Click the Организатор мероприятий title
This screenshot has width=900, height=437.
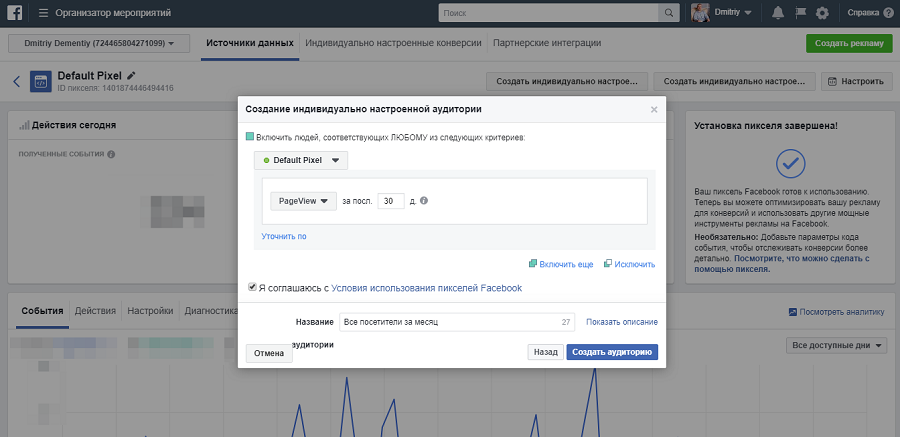[x=113, y=13]
